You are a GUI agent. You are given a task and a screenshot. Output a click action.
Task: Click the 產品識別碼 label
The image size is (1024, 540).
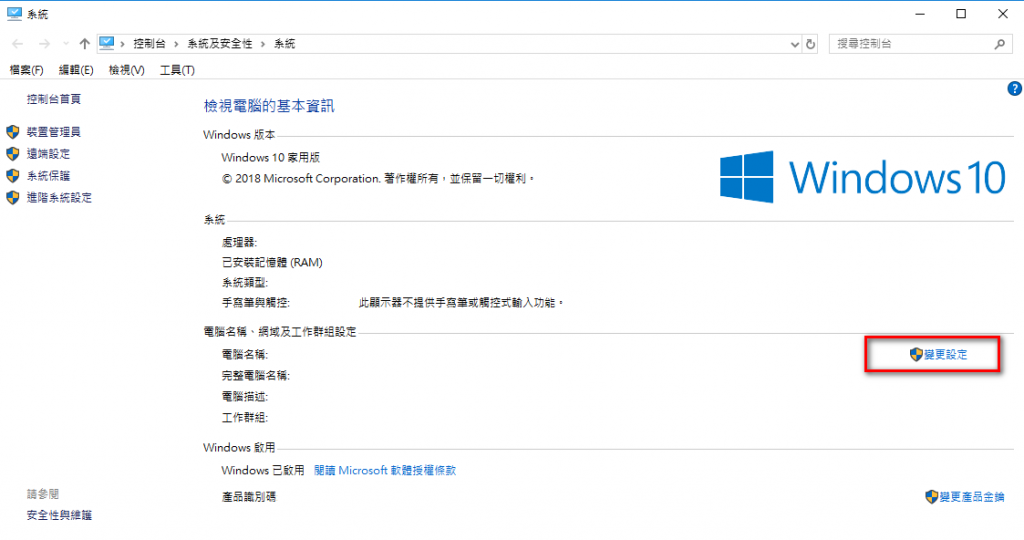(x=249, y=497)
